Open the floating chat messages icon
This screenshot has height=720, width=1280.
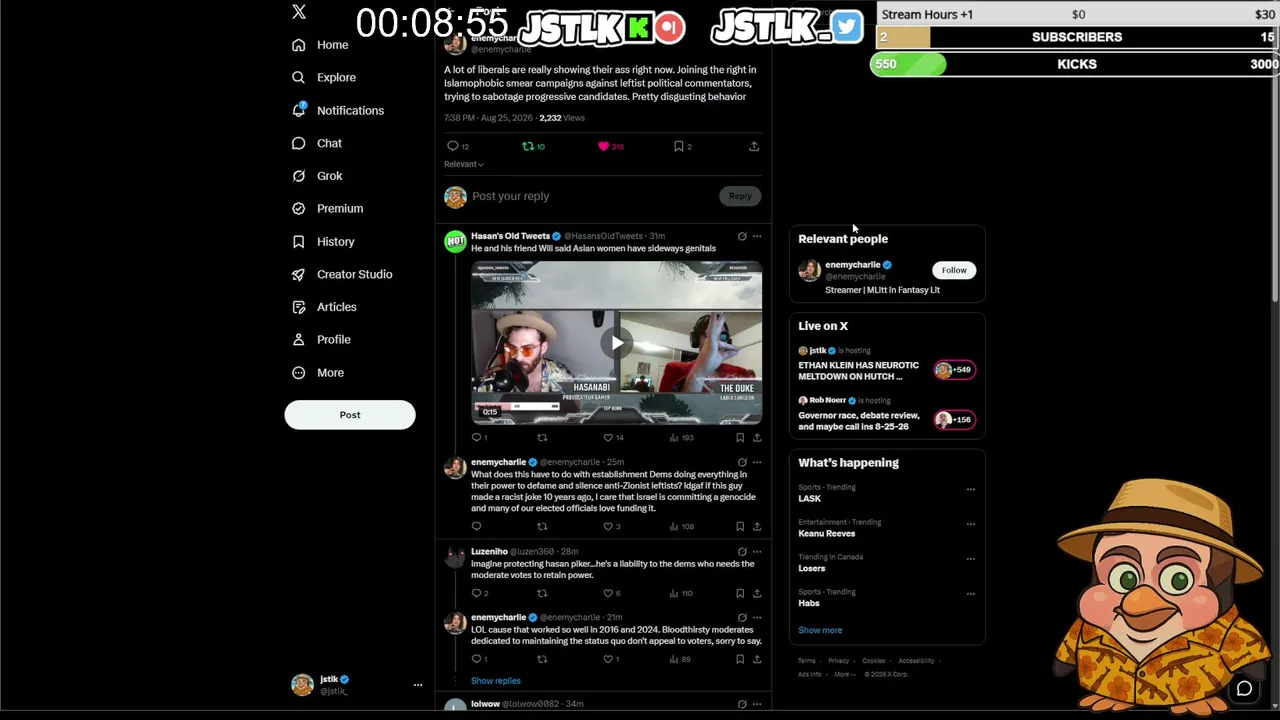click(x=1244, y=688)
